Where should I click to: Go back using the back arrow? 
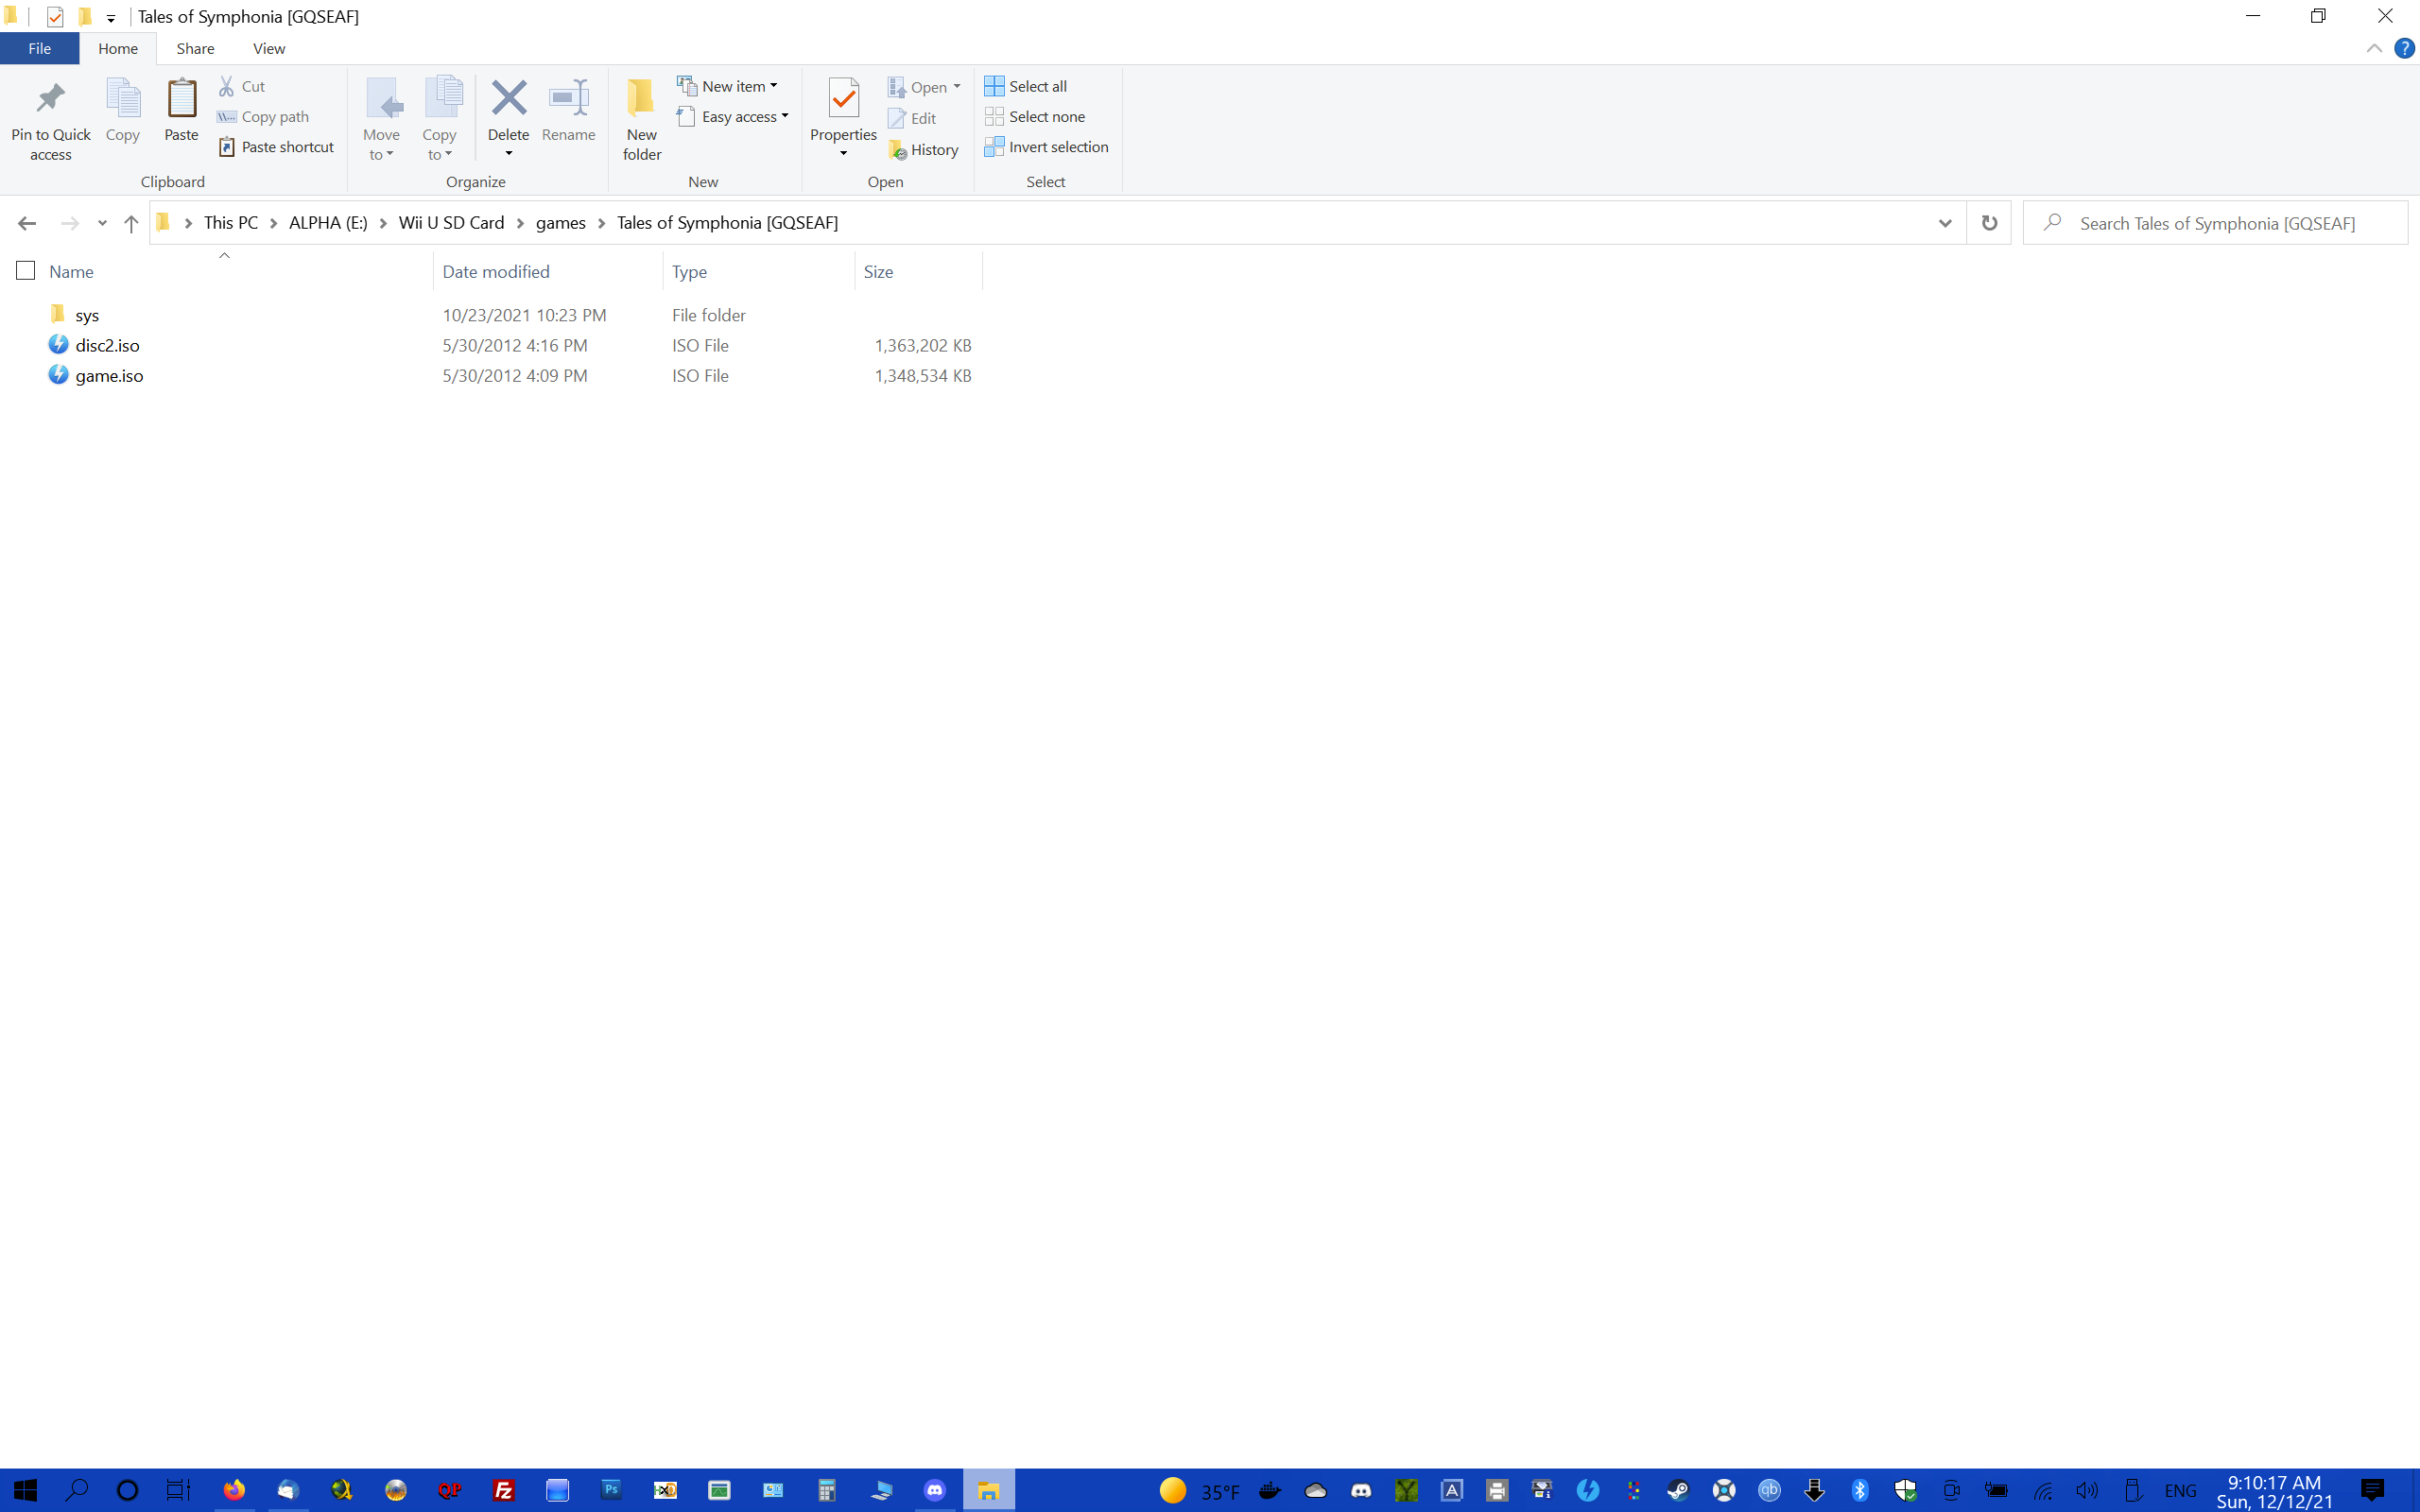click(27, 223)
